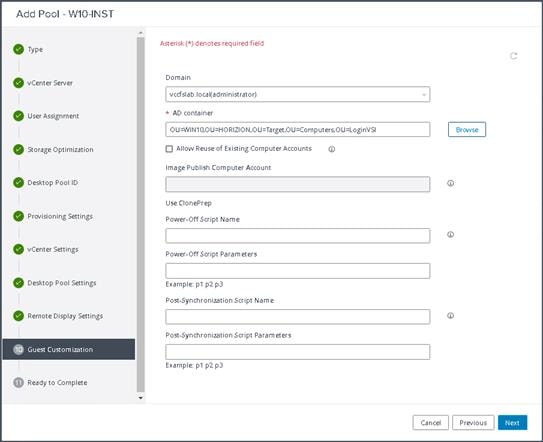This screenshot has width=543, height=442.
Task: Click the sidebar scrollbar up arrow
Action: (140, 33)
